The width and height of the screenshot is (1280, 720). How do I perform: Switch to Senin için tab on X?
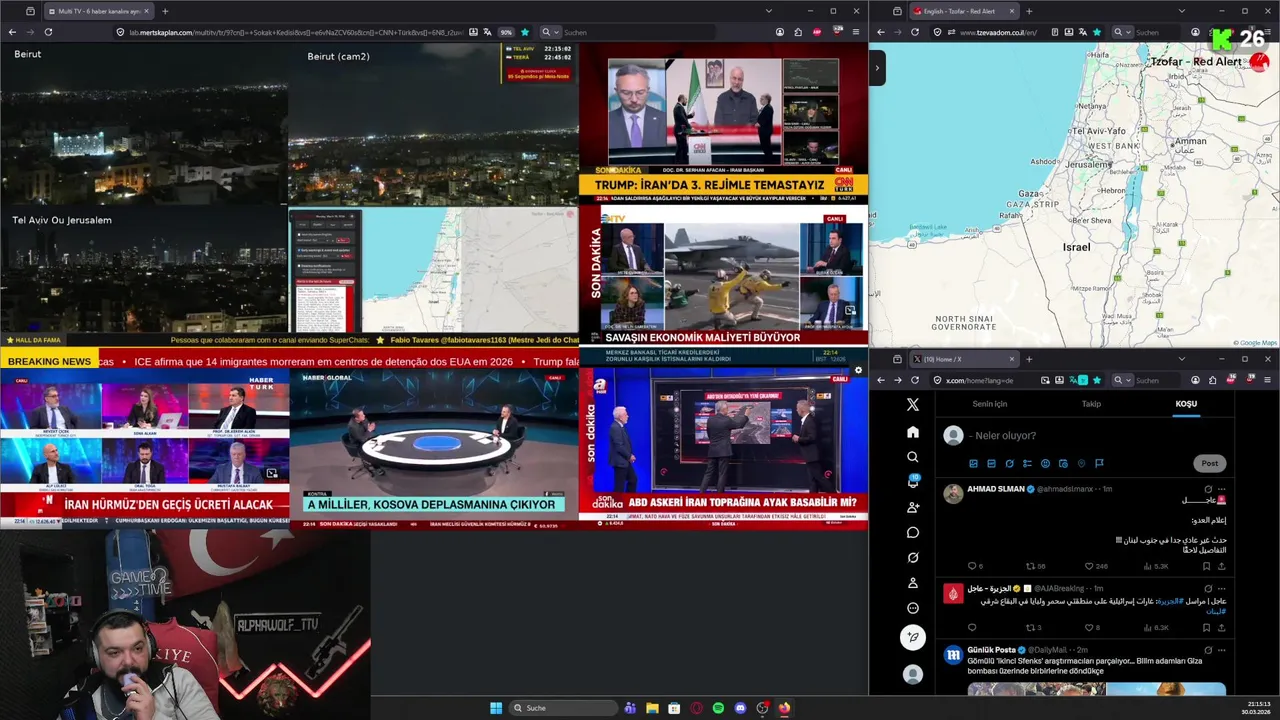pyautogui.click(x=990, y=404)
